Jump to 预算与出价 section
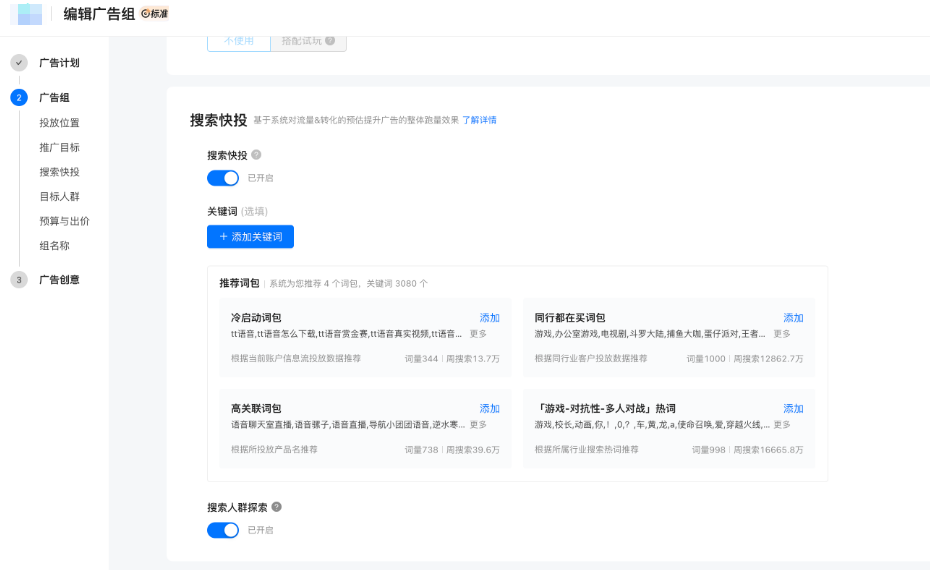Viewport: 930px width, 570px height. pyautogui.click(x=64, y=221)
